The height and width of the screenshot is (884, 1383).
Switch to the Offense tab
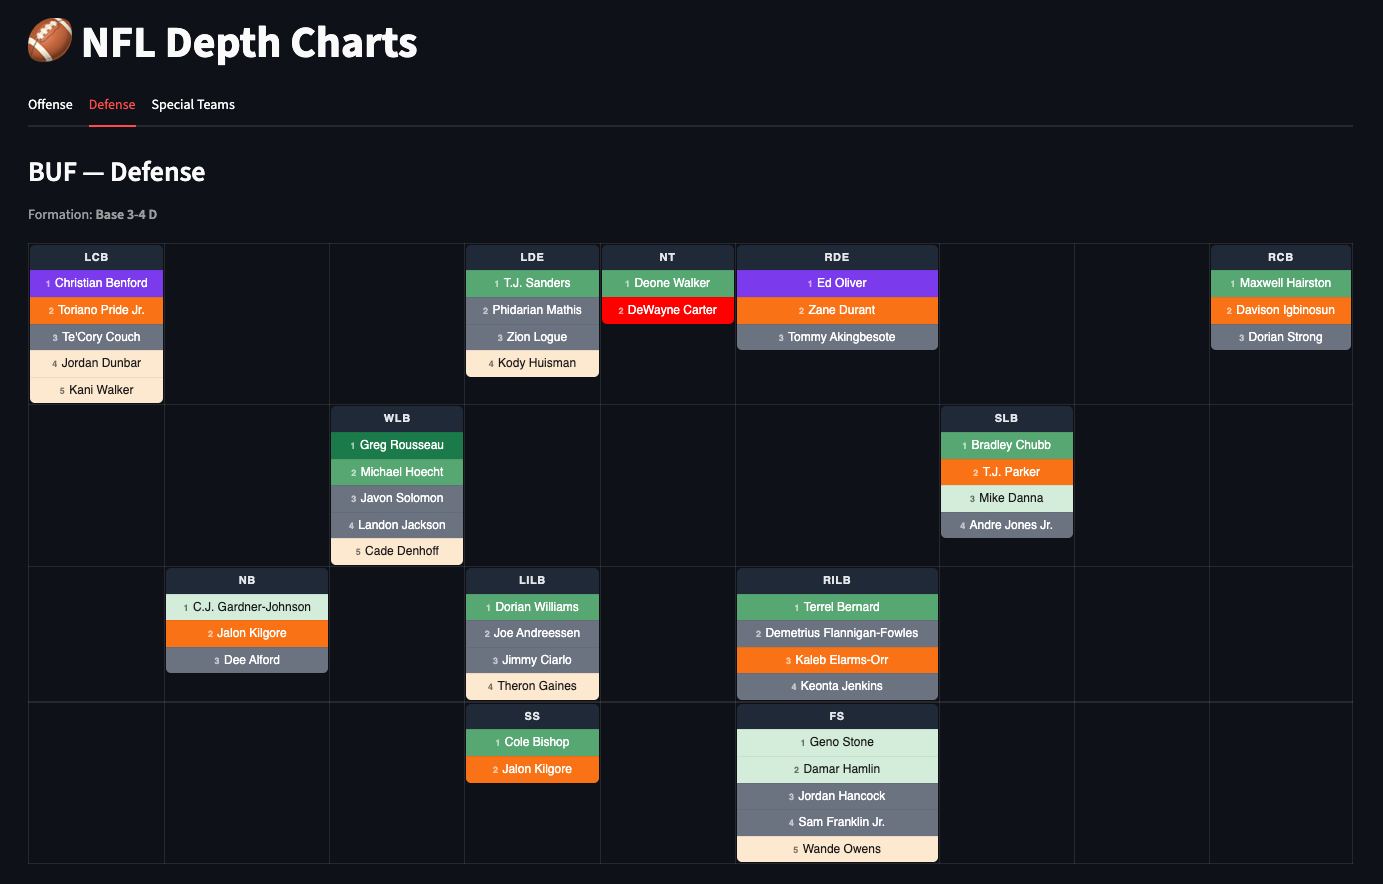[50, 104]
